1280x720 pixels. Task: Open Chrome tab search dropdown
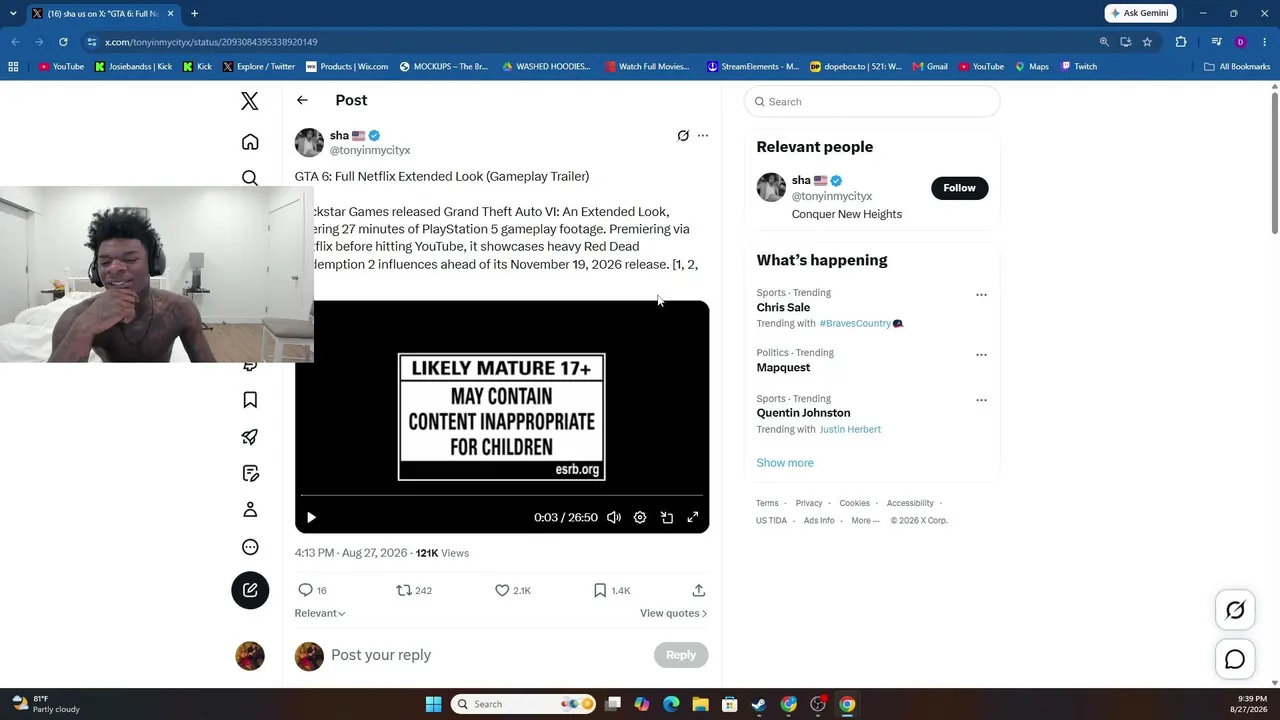[x=13, y=13]
